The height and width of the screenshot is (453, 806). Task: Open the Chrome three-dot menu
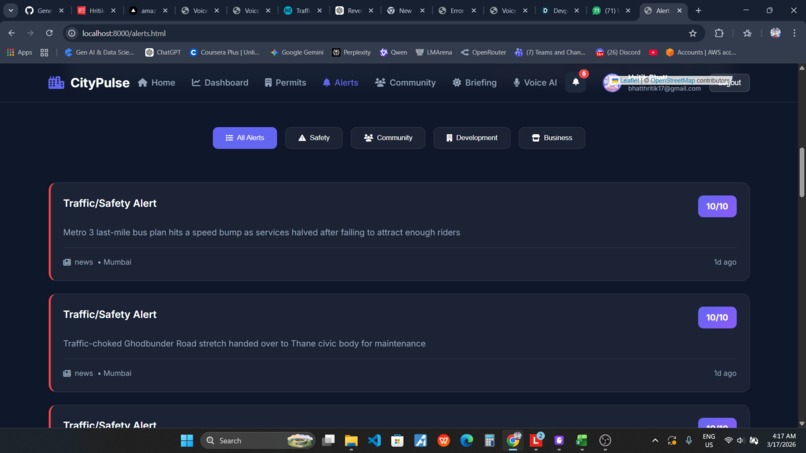click(794, 33)
